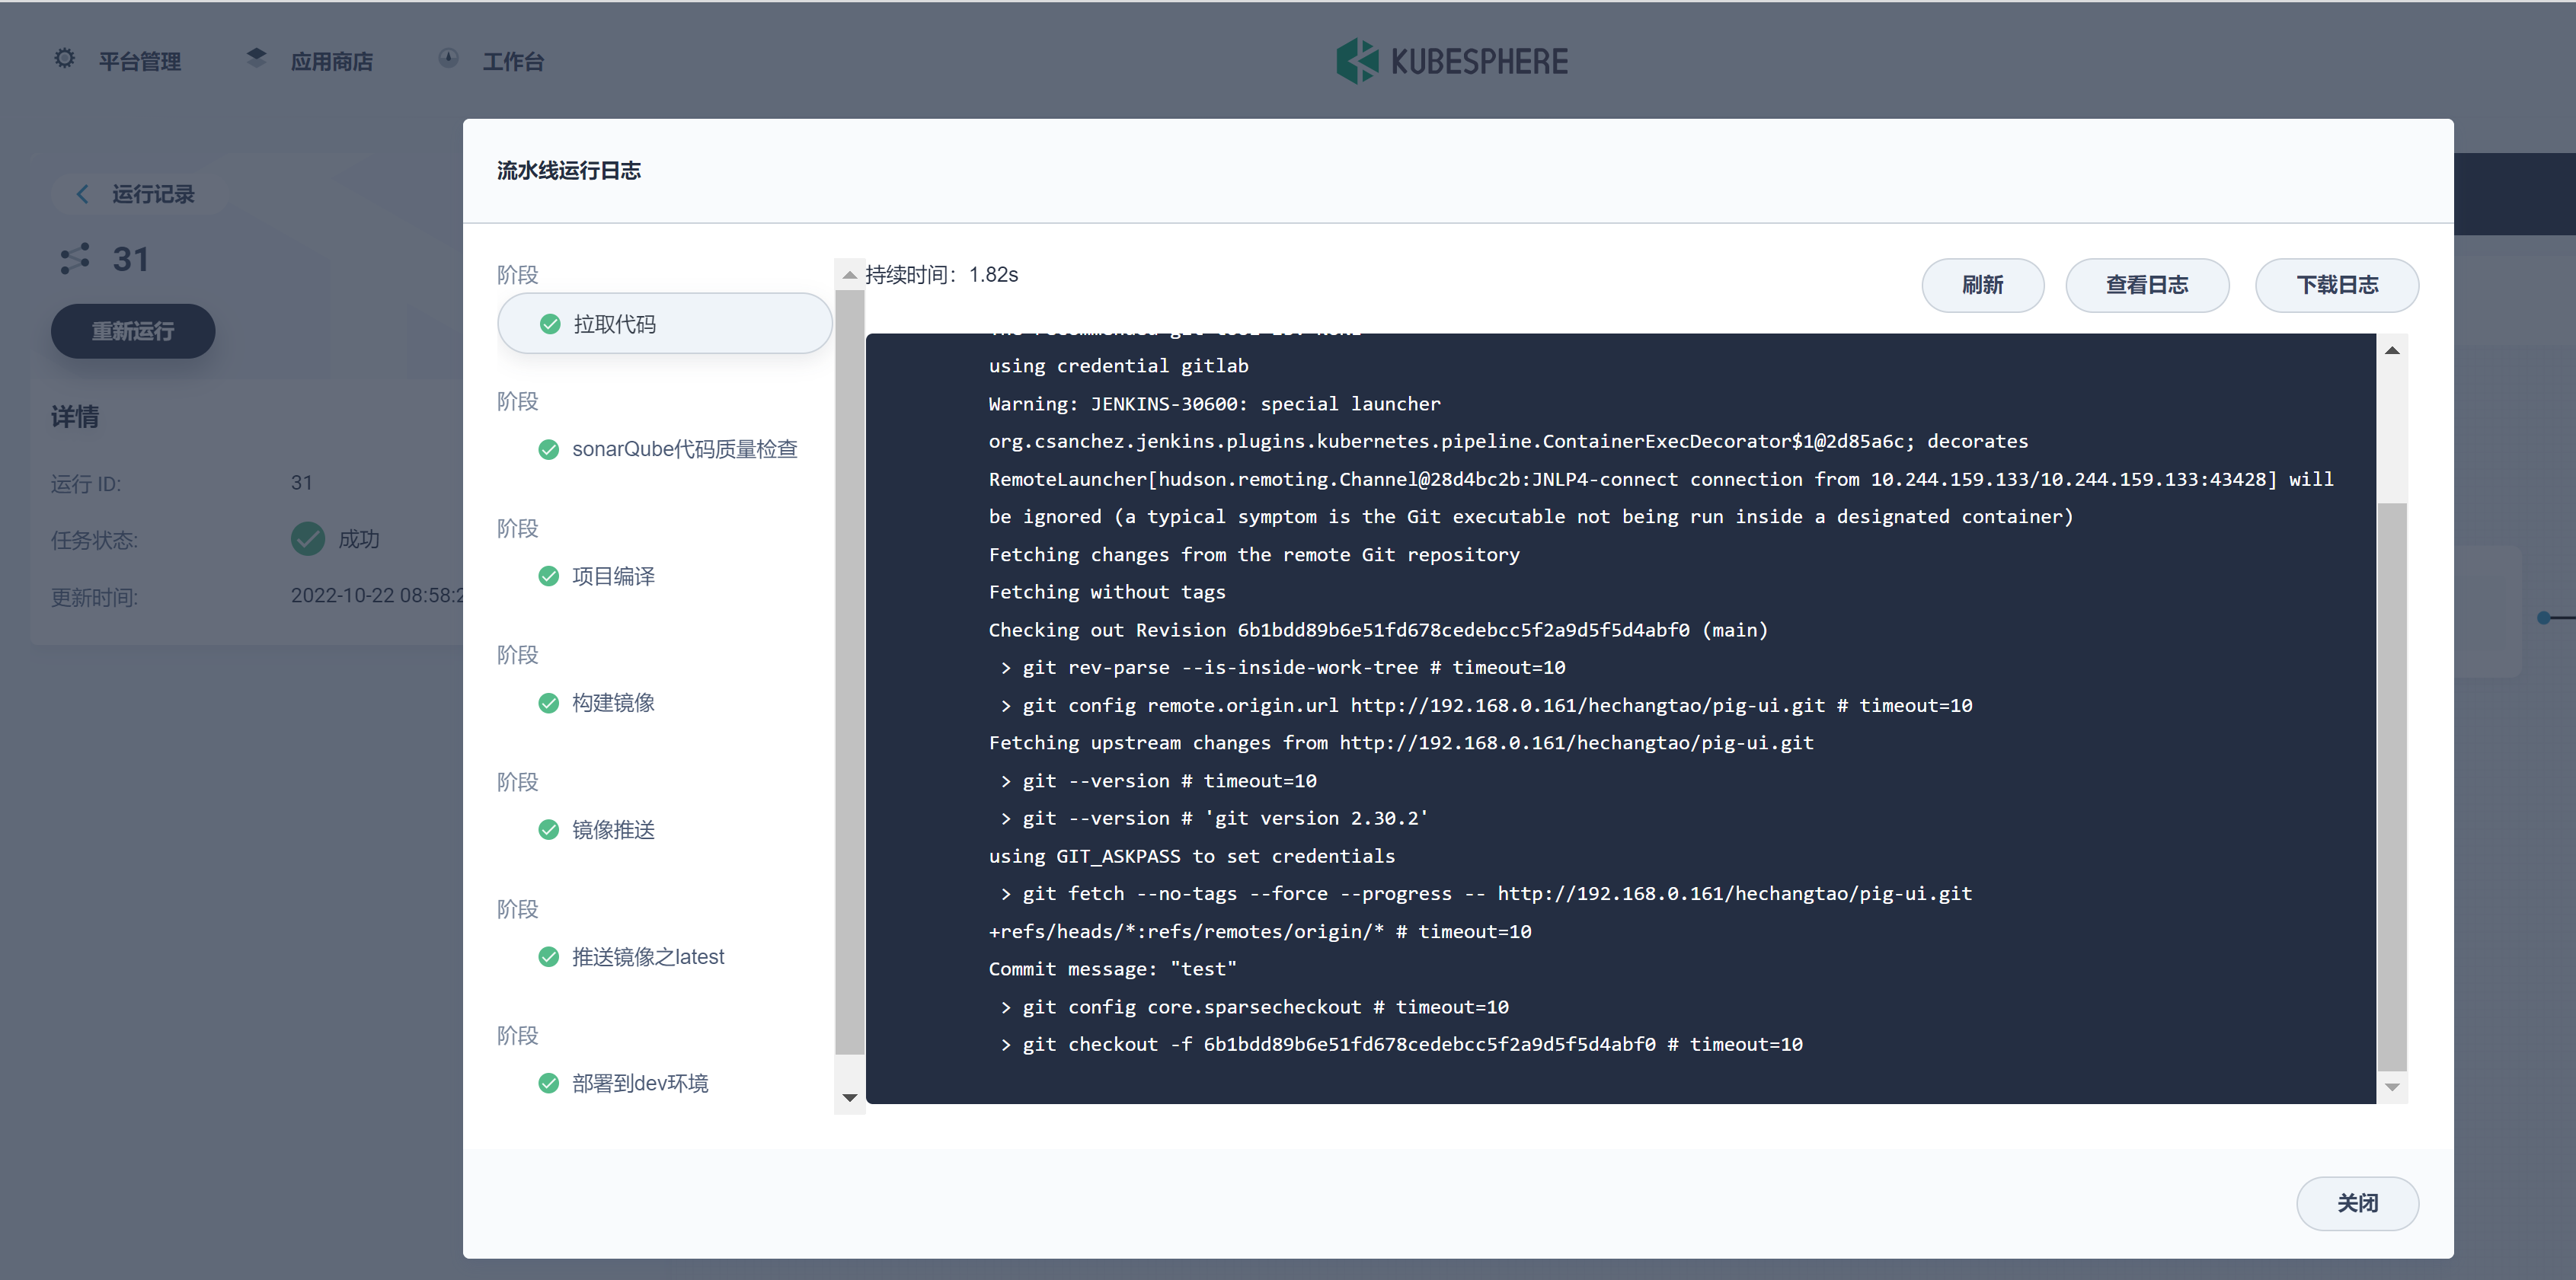Click the app store layers icon
Image resolution: width=2576 pixels, height=1280 pixels.
pyautogui.click(x=256, y=59)
